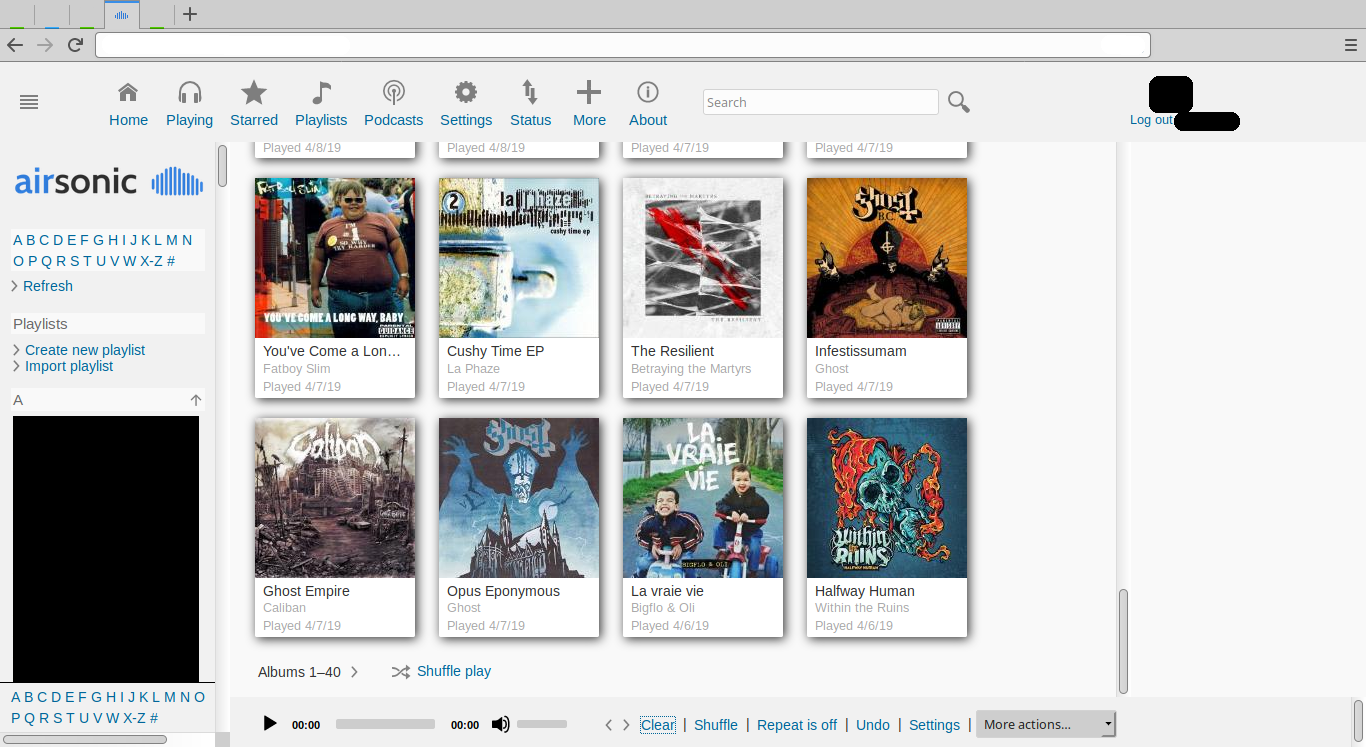The width and height of the screenshot is (1366, 747).
Task: Open the Infestissumam album cover by Ghost
Action: click(886, 257)
